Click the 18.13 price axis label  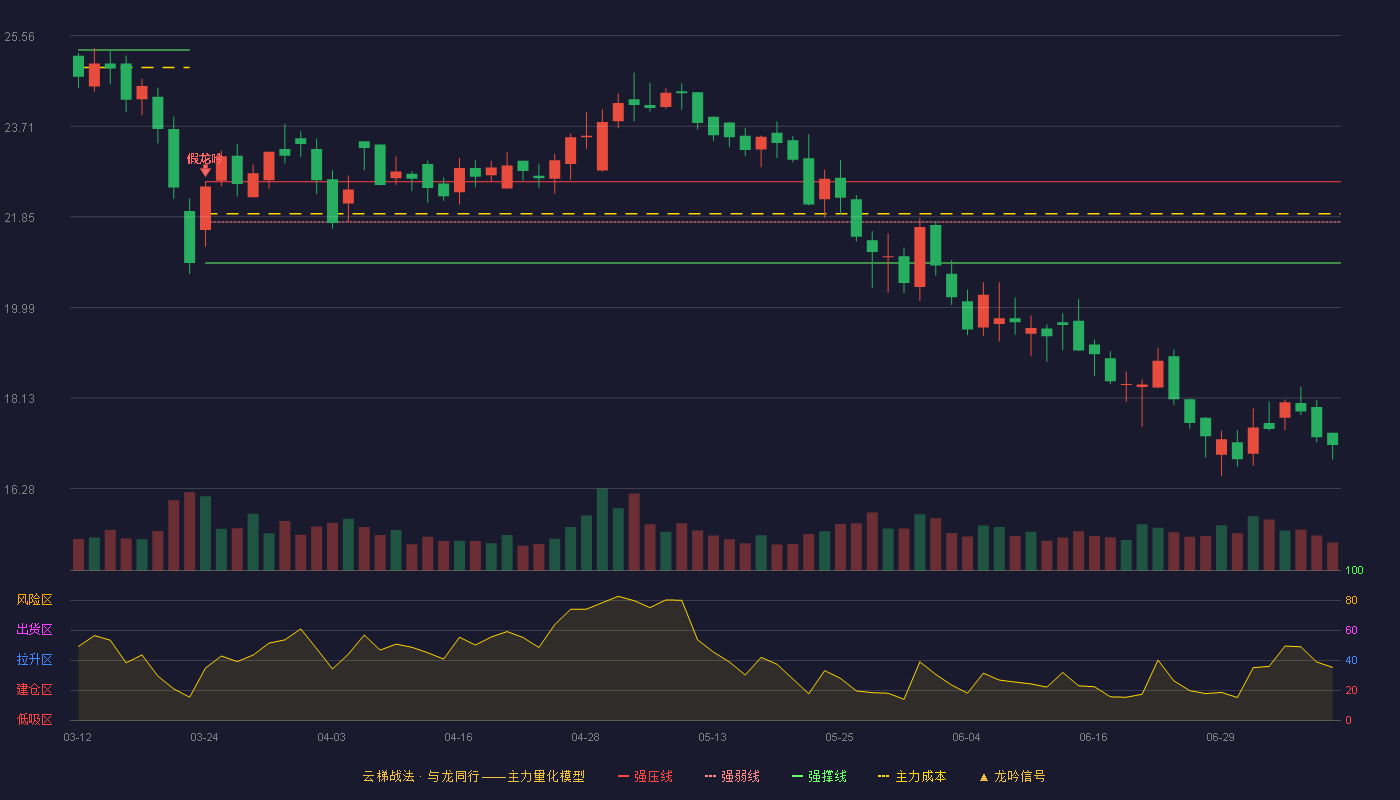pyautogui.click(x=19, y=398)
